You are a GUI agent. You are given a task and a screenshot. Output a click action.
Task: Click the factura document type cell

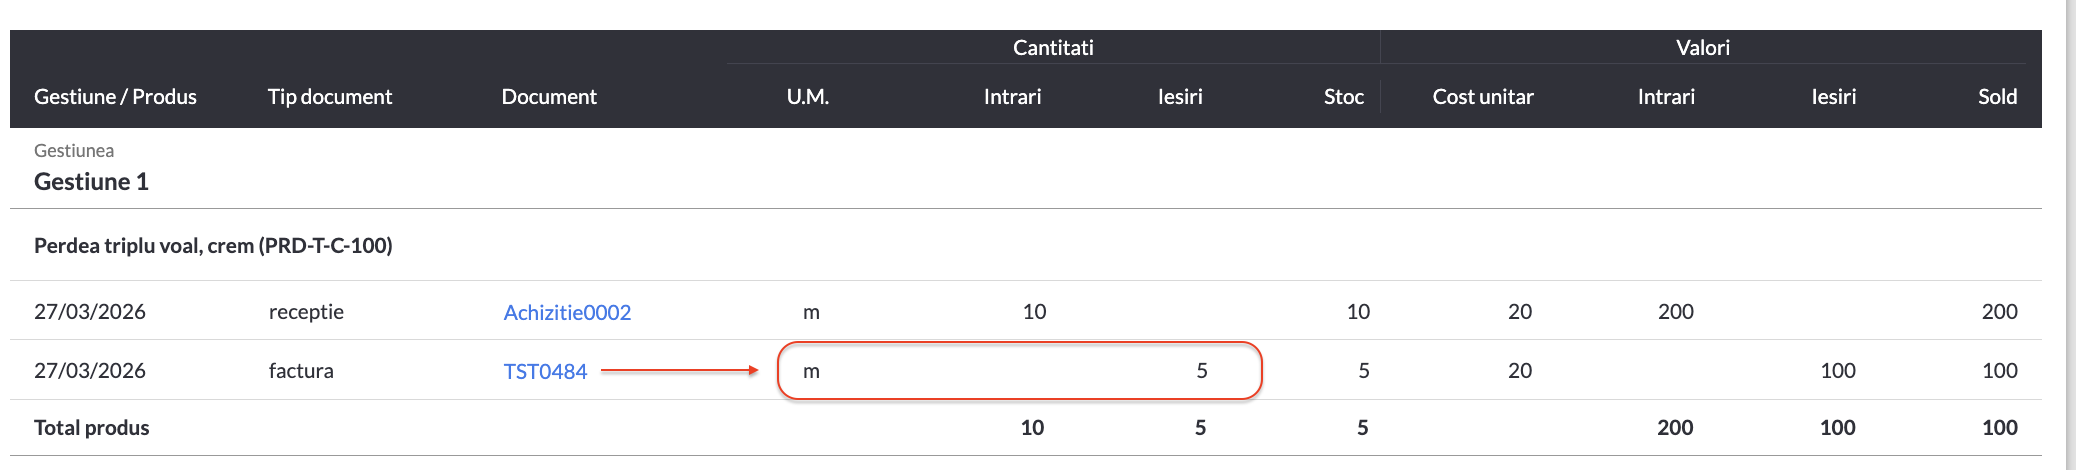click(x=301, y=371)
